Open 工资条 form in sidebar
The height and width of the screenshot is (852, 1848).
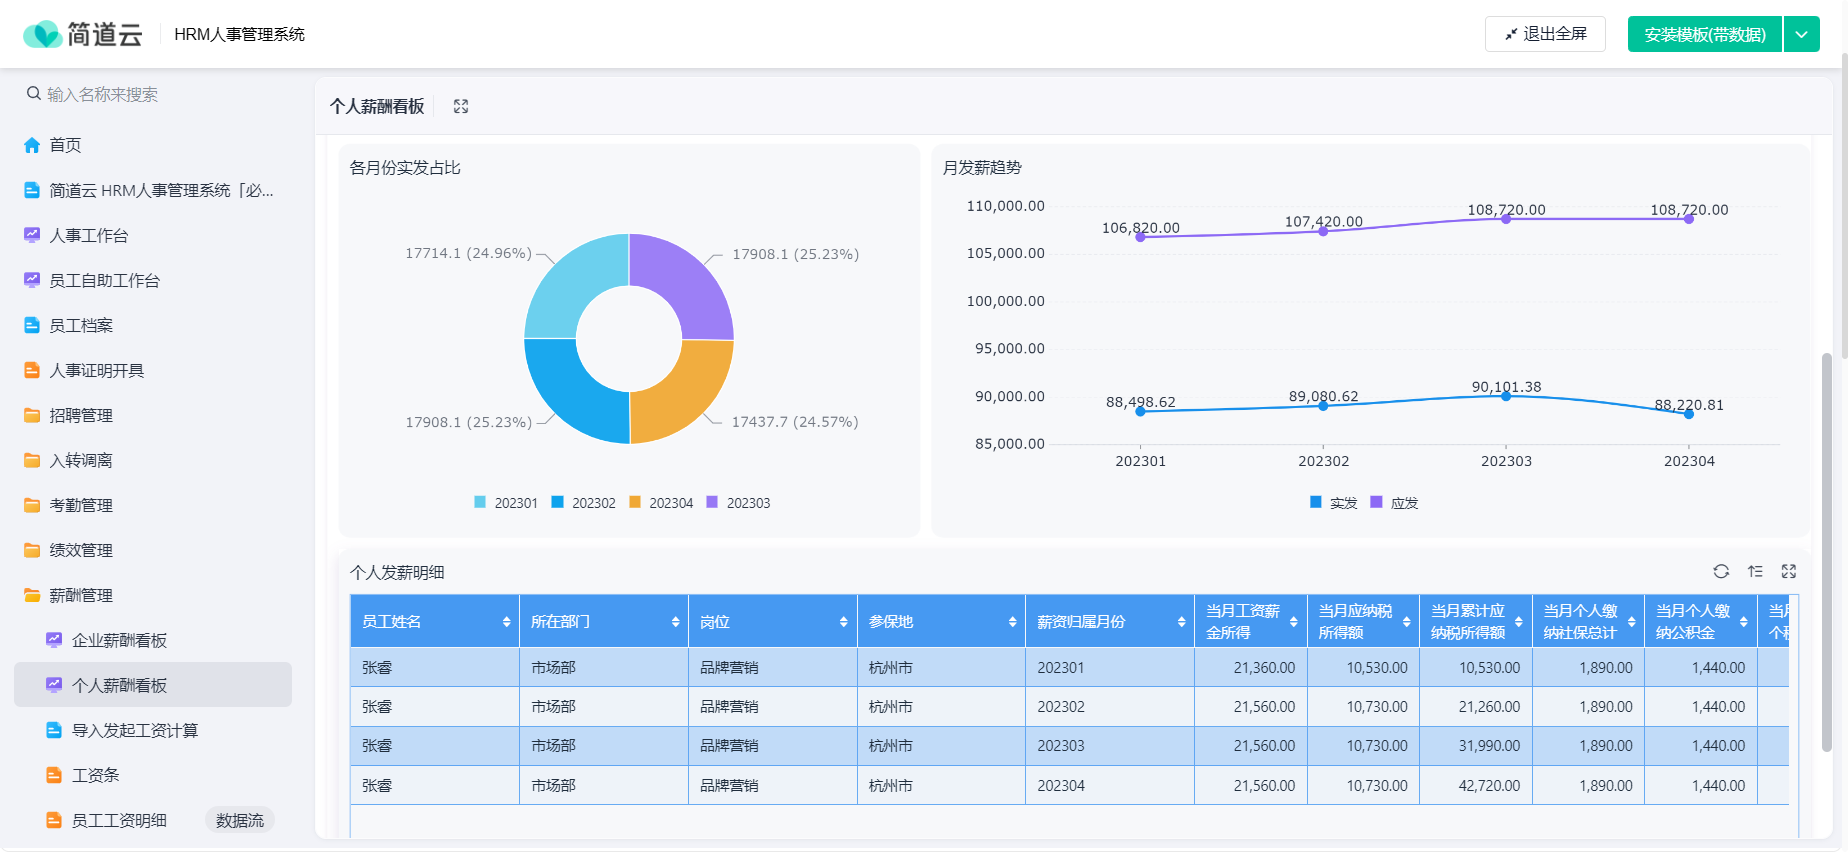(x=96, y=775)
